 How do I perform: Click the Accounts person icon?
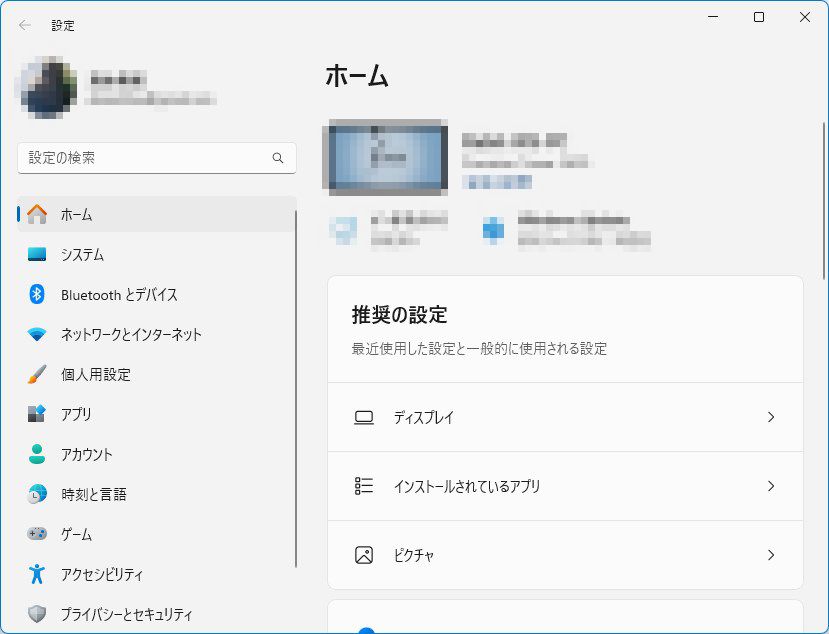[x=37, y=454]
